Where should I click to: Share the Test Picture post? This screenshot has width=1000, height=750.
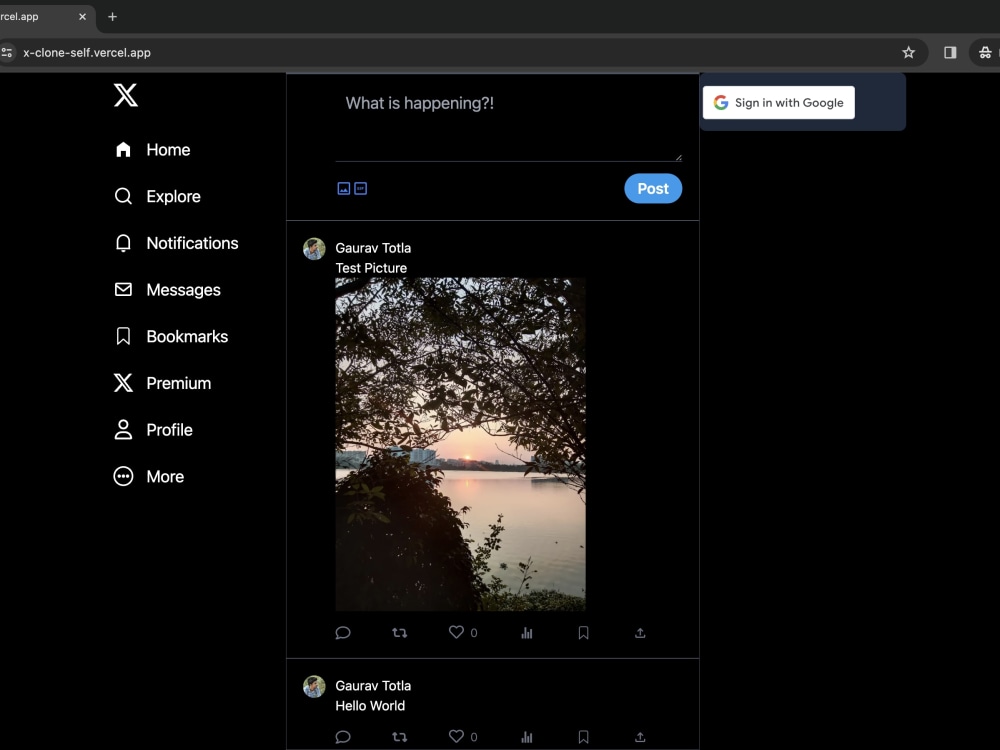640,633
